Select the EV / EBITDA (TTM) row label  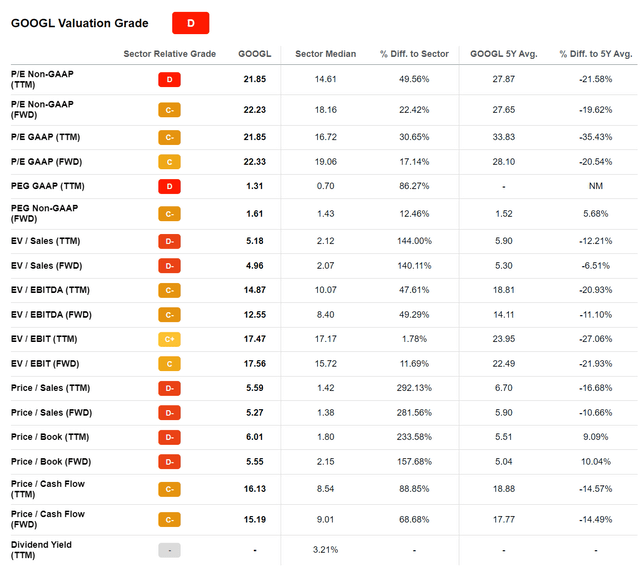point(50,290)
